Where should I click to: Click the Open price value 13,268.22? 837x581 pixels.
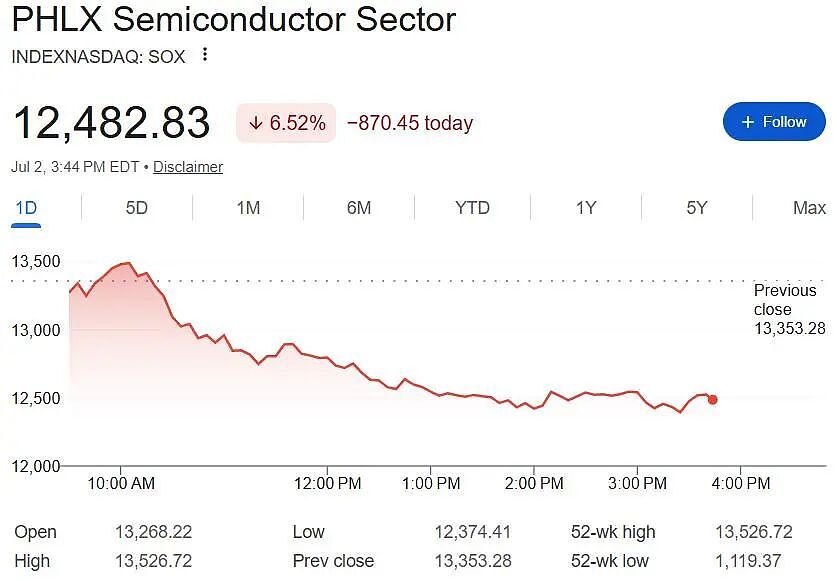pyautogui.click(x=154, y=532)
